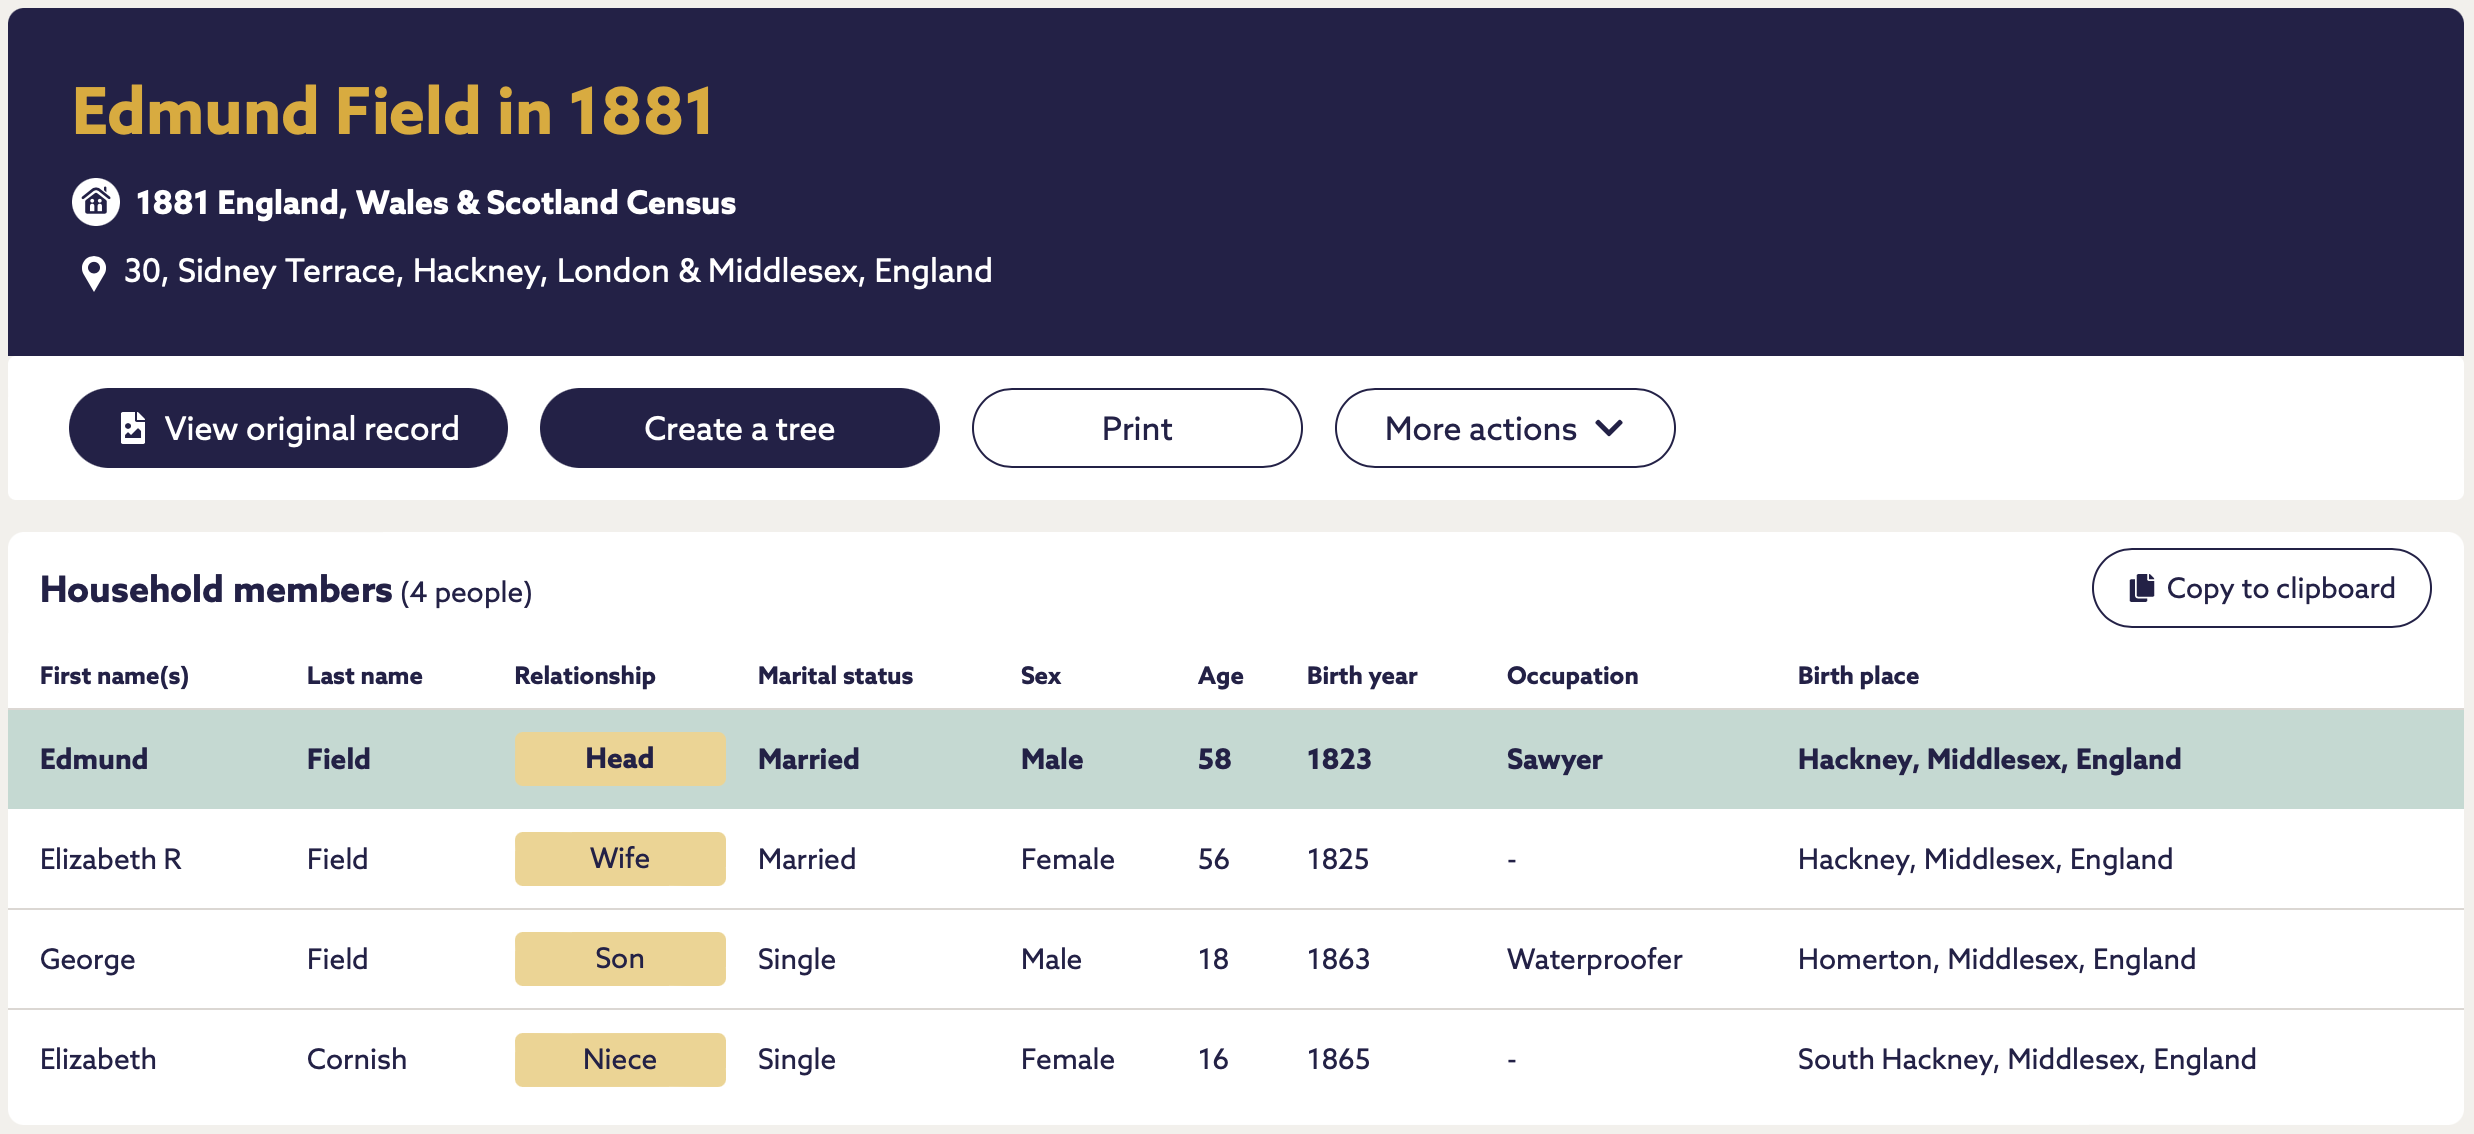Click the Birth place column header
The height and width of the screenshot is (1134, 2474).
click(x=1858, y=676)
